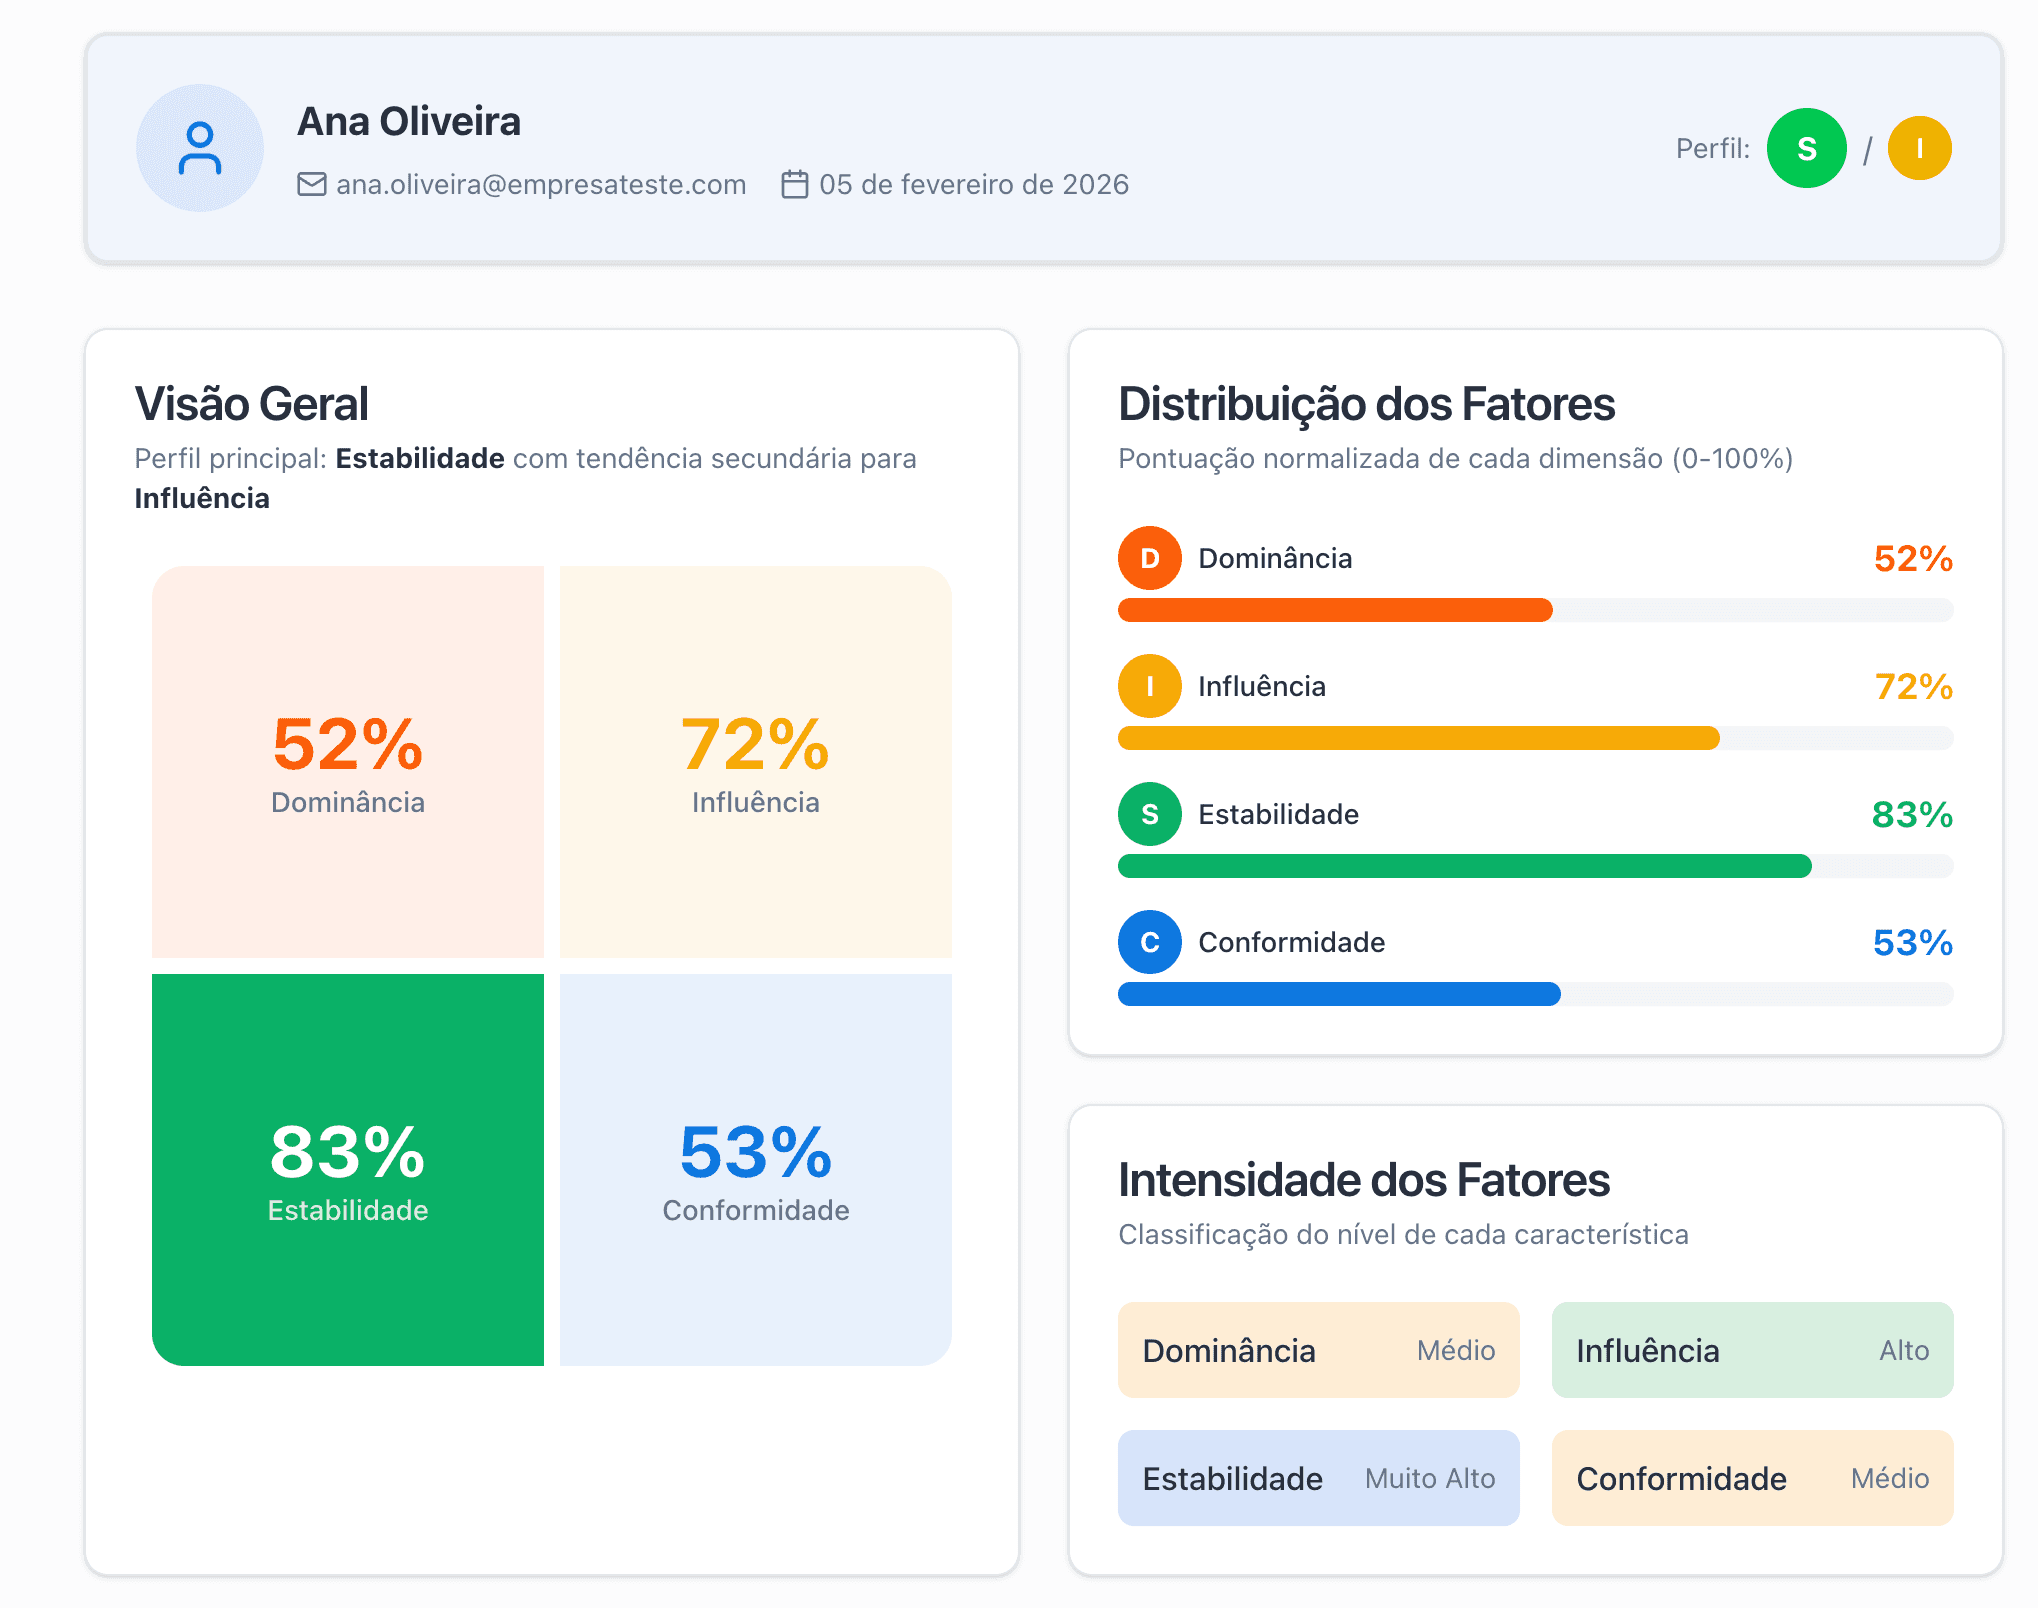Click the orange D Dominância icon
Screen dimensions: 2038x1608
coord(1149,558)
